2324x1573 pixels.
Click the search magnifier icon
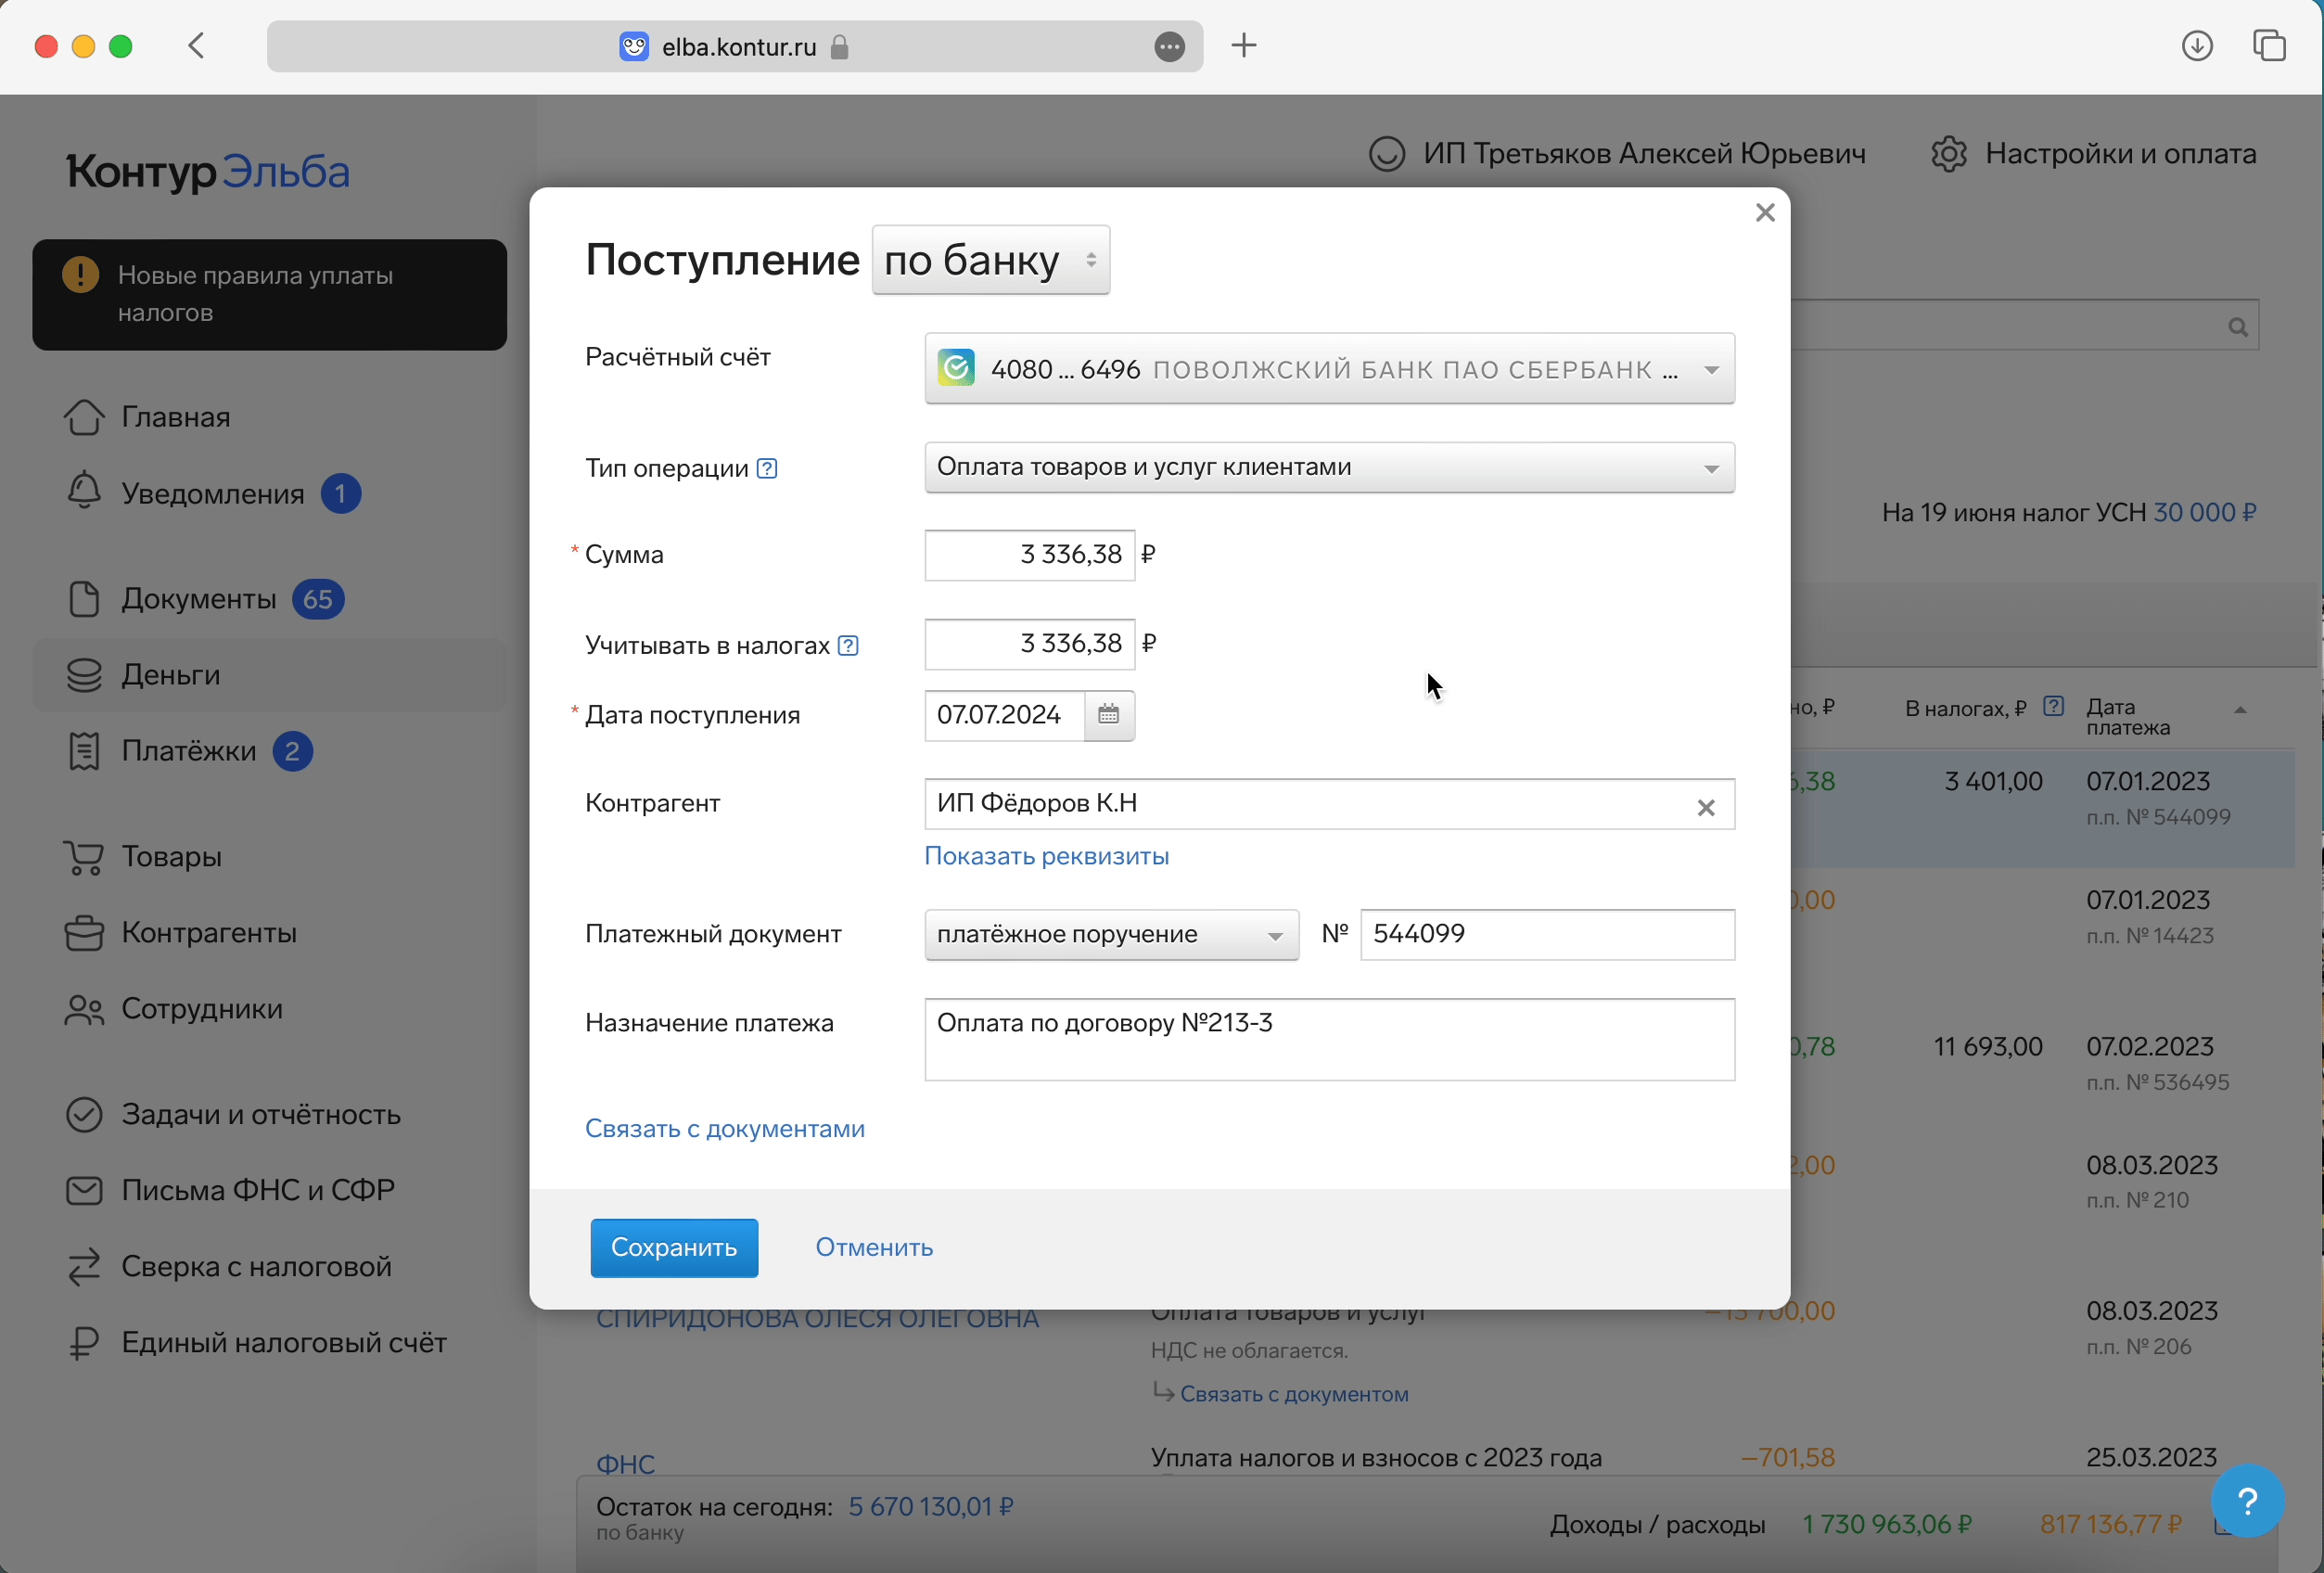click(2238, 327)
